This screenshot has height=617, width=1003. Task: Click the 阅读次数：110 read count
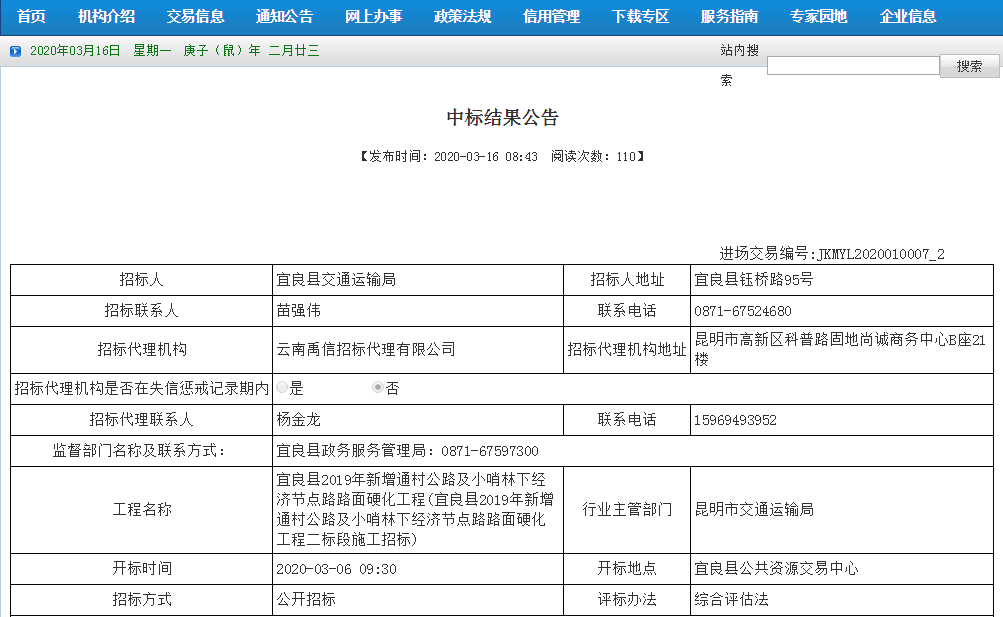pos(593,157)
